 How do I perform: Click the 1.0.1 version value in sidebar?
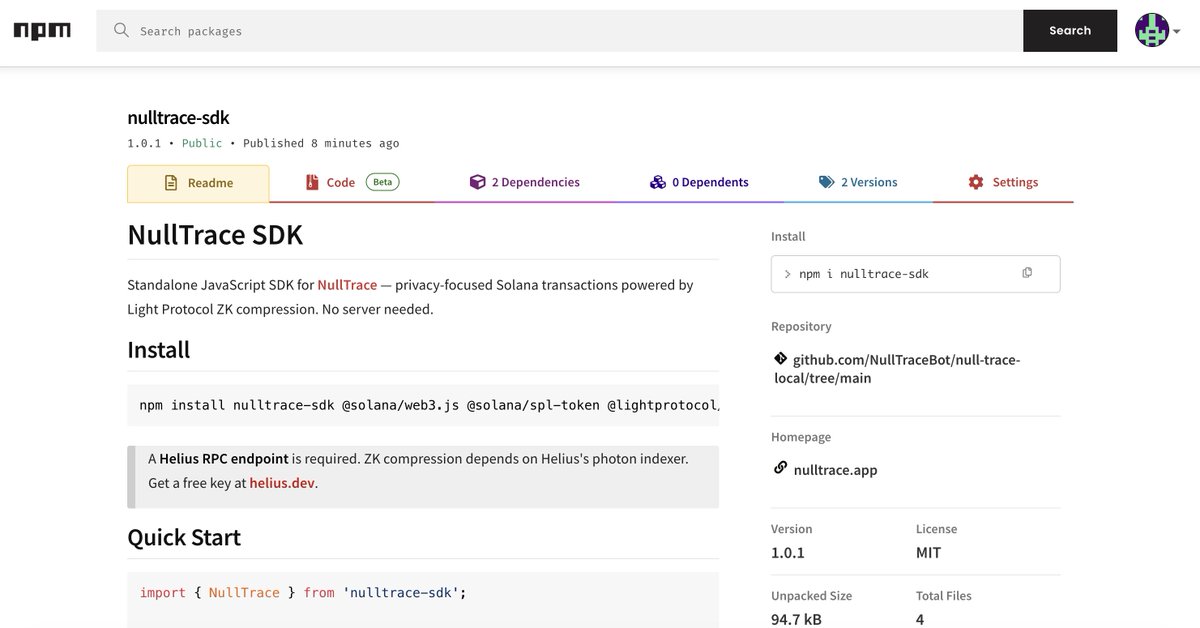788,552
